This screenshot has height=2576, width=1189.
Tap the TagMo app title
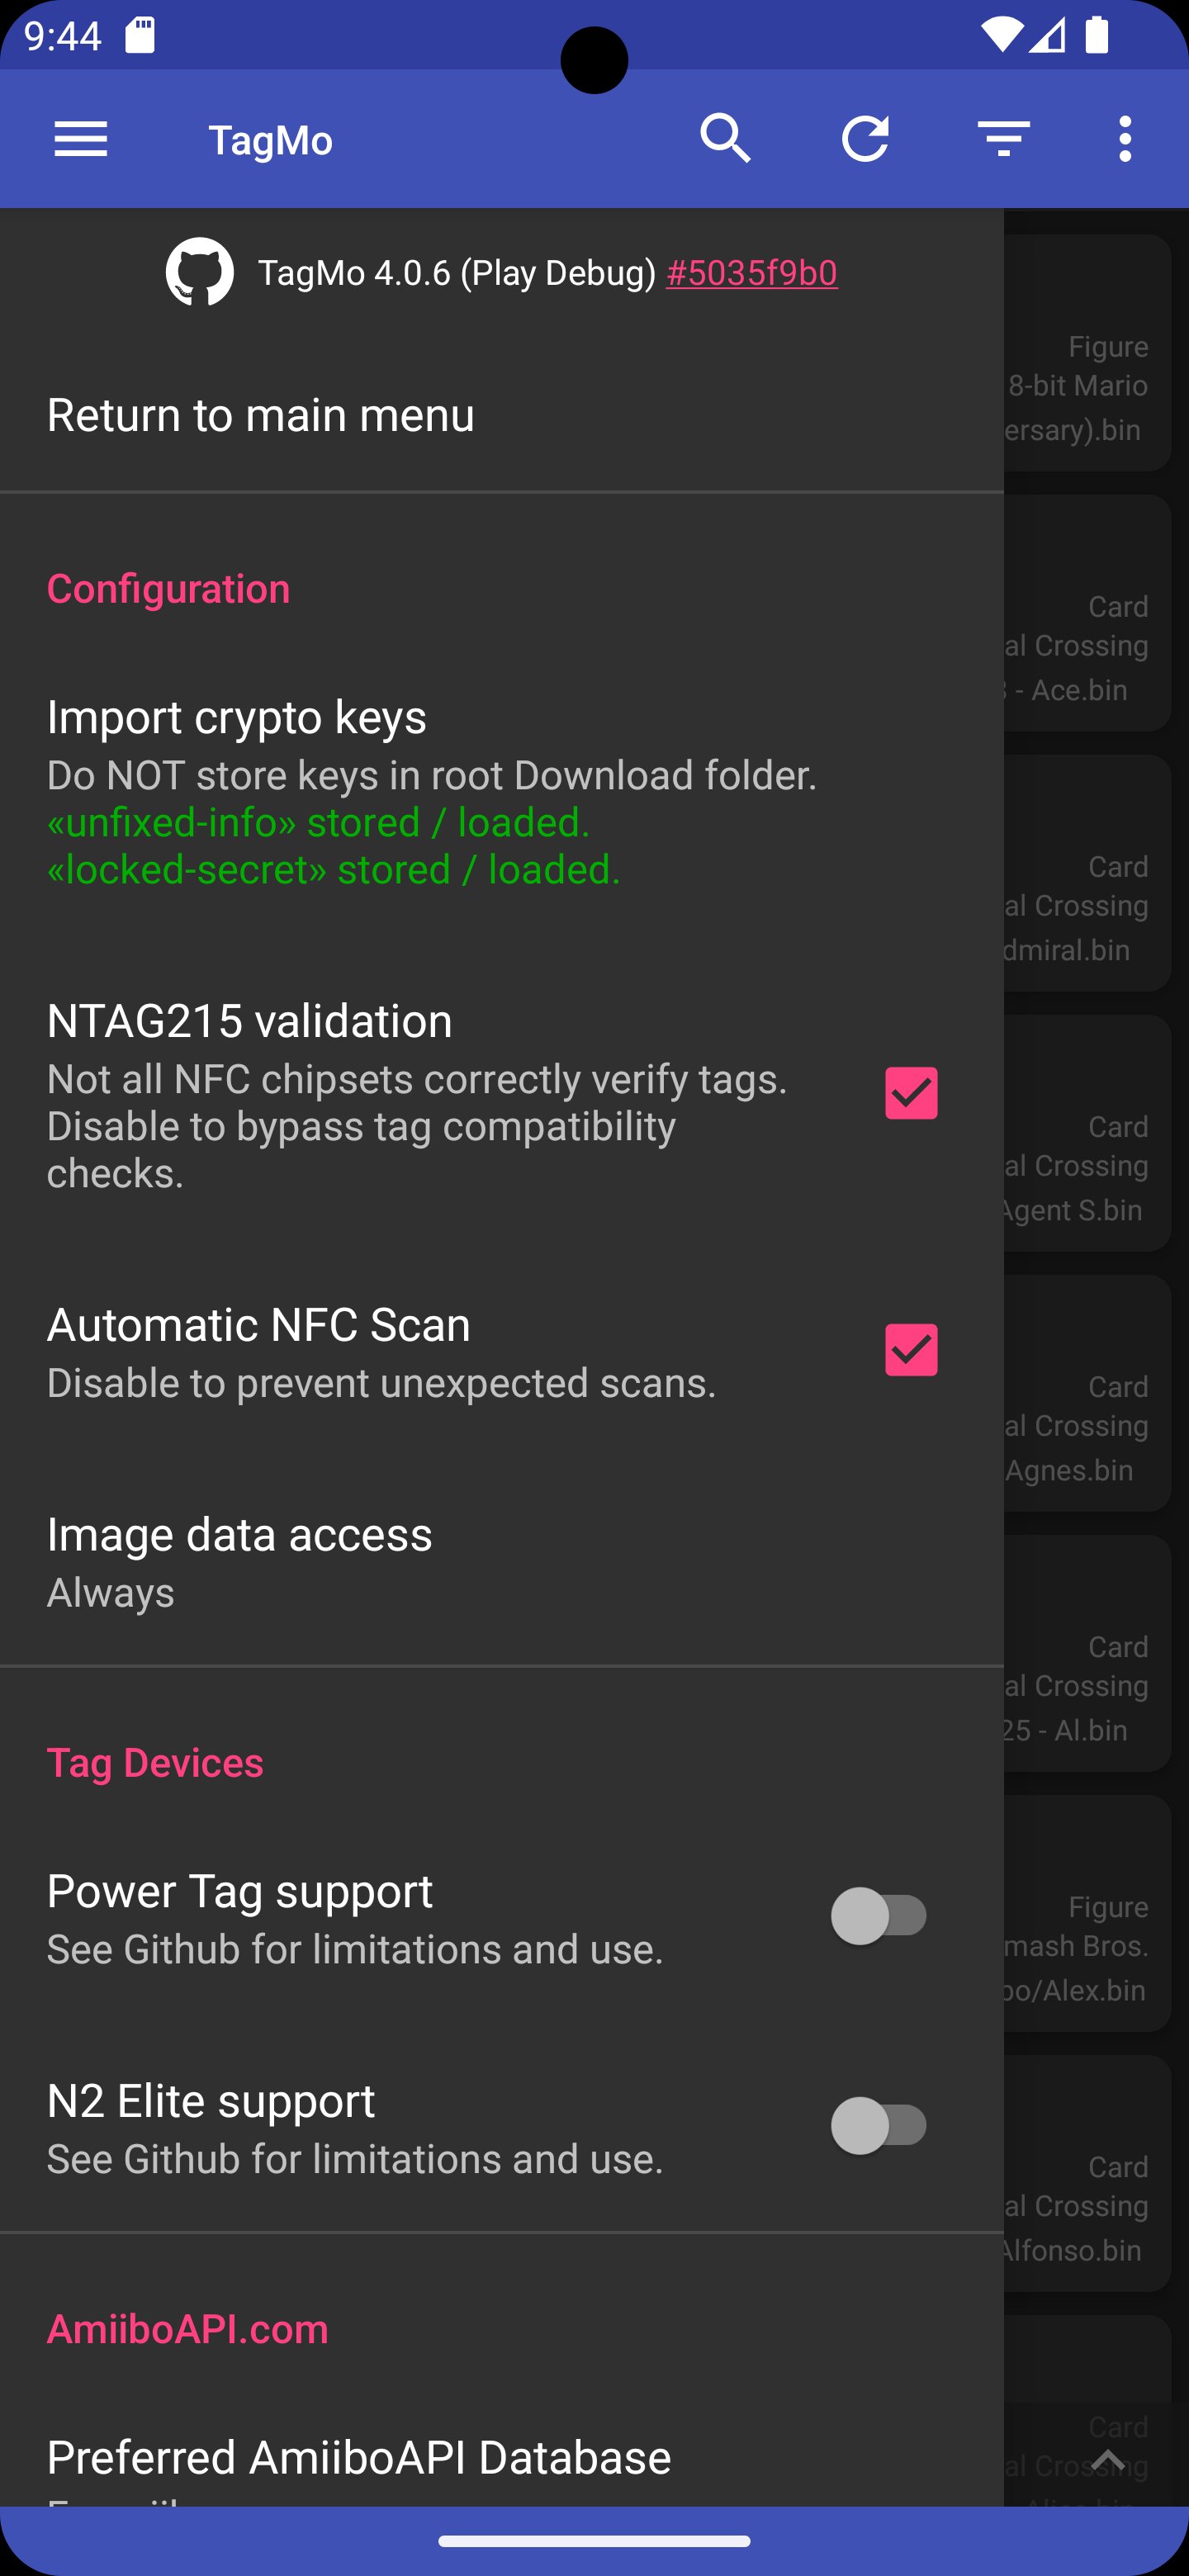click(x=270, y=140)
